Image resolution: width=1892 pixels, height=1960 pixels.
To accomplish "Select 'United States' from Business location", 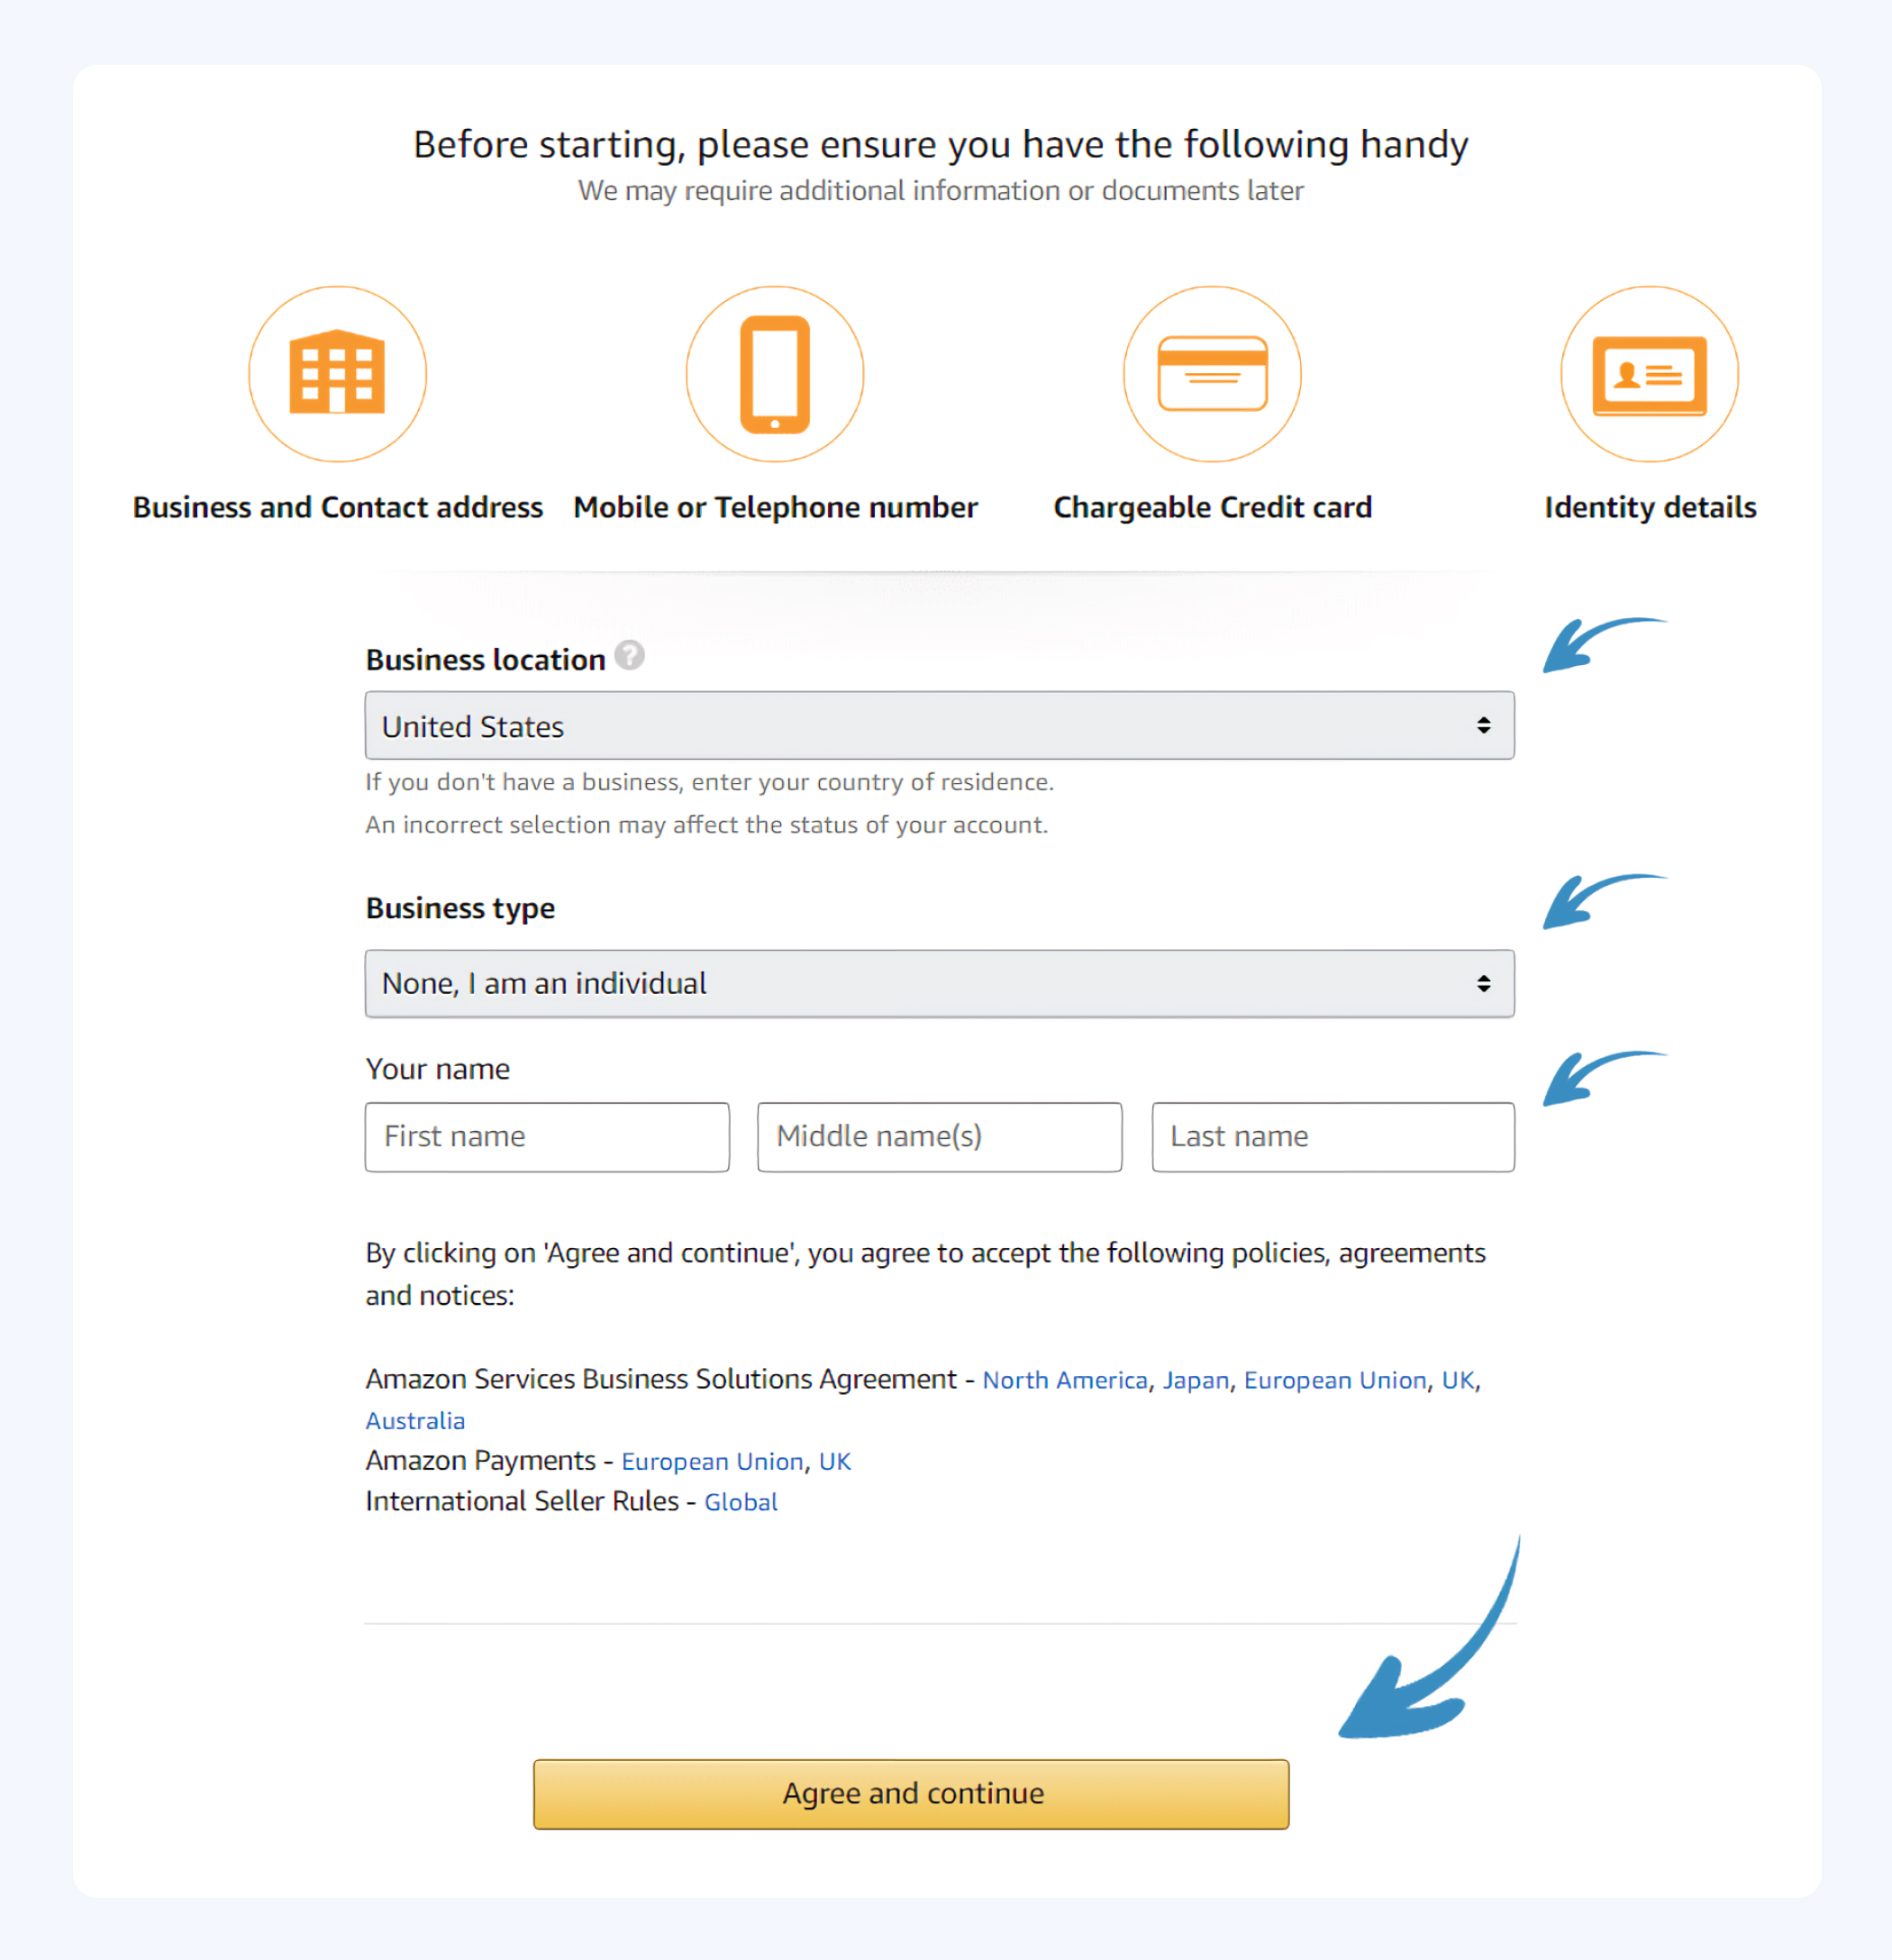I will tap(936, 726).
